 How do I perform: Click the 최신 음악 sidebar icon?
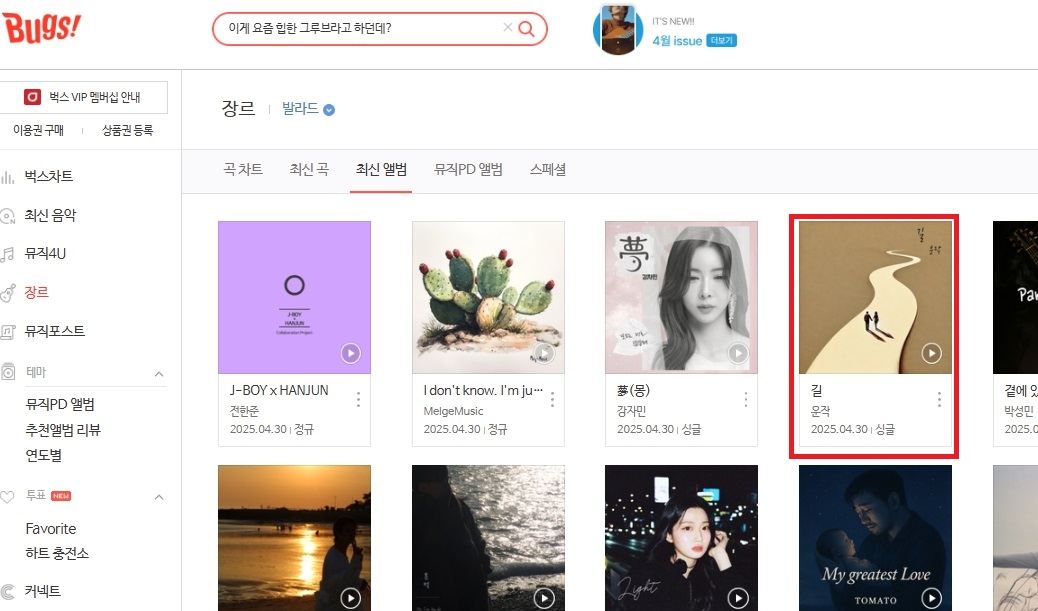click(x=8, y=216)
